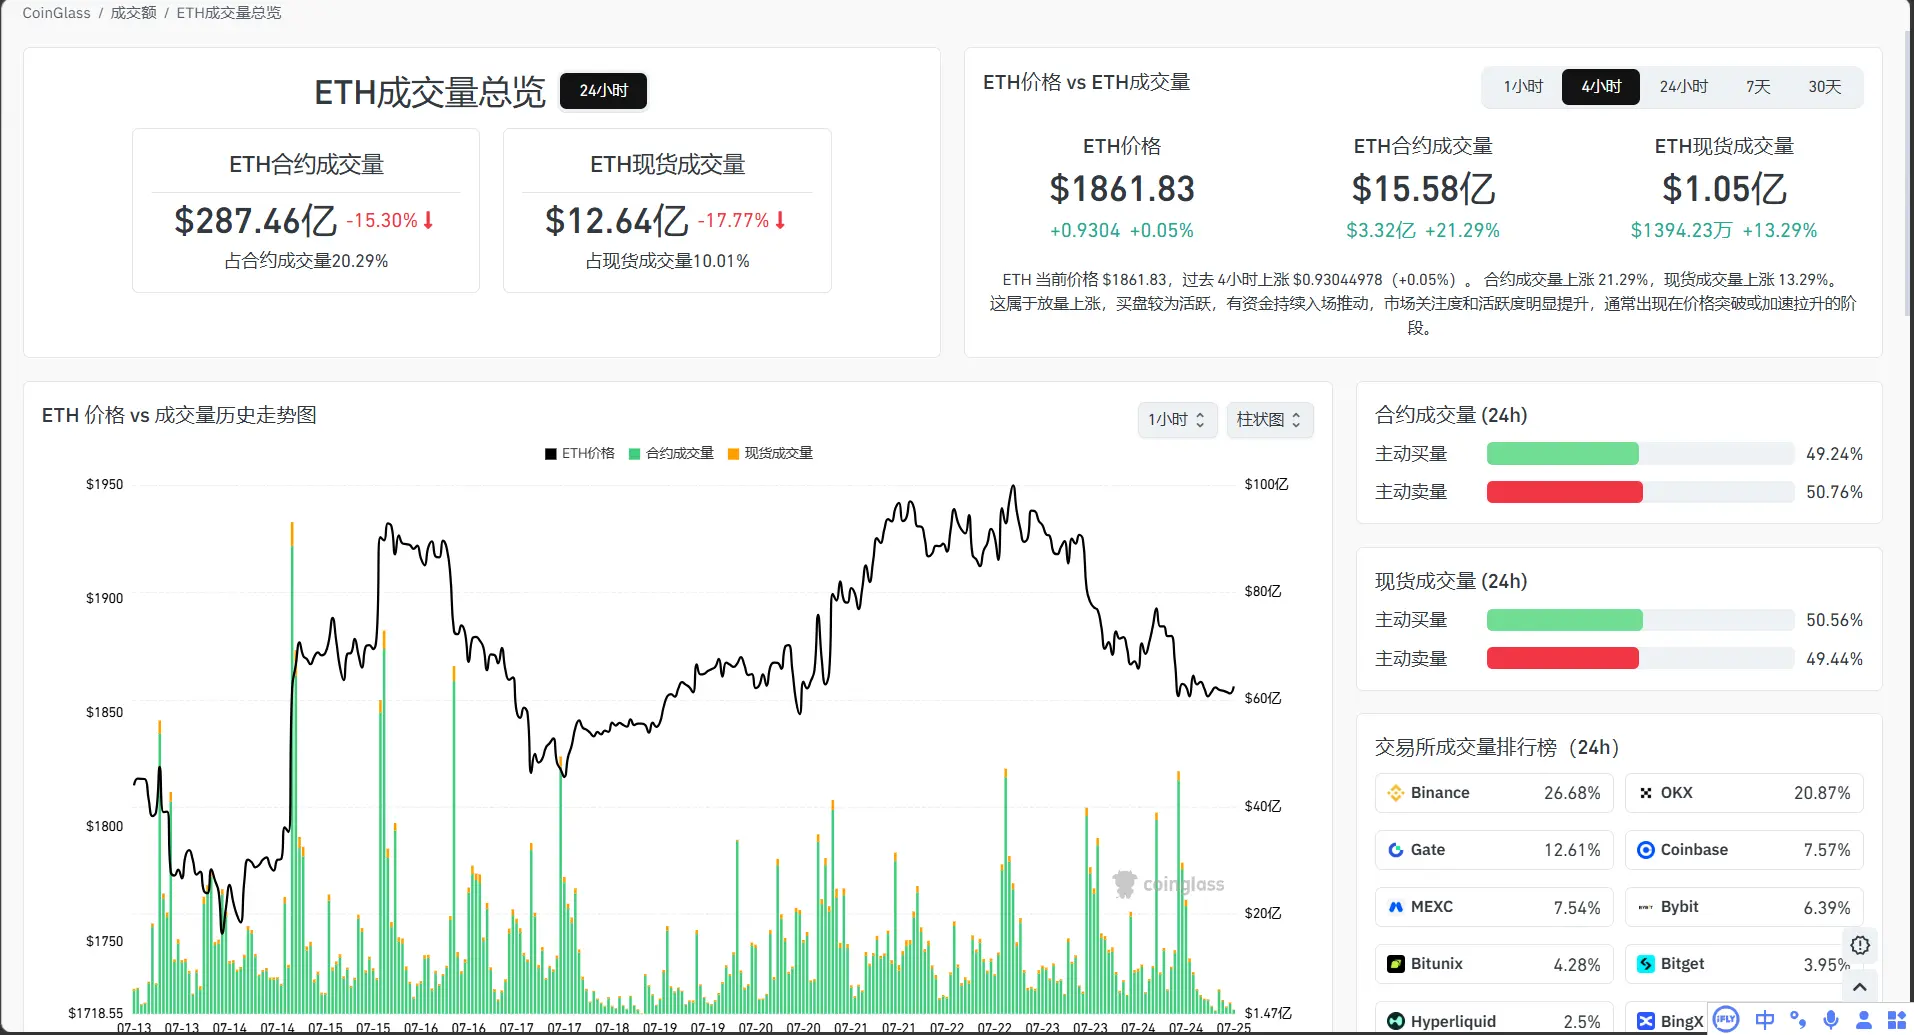Click the $1.05亿 spot volume figure
Image resolution: width=1914 pixels, height=1035 pixels.
[1724, 189]
